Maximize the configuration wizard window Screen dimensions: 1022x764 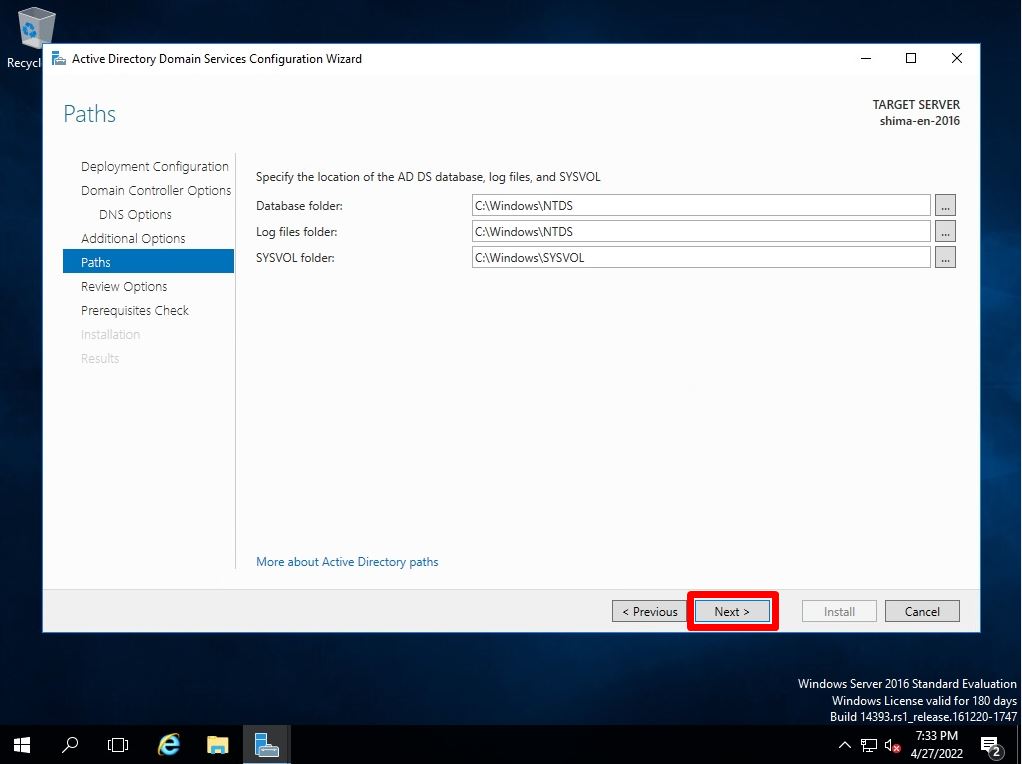click(911, 59)
